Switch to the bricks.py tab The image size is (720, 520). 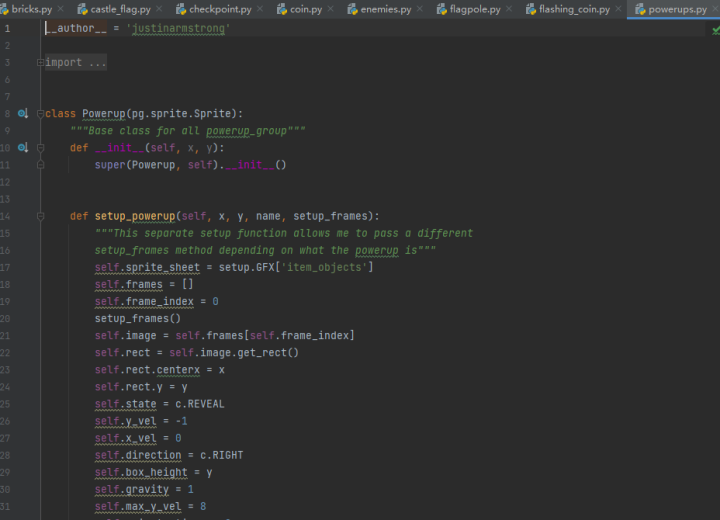[30, 9]
